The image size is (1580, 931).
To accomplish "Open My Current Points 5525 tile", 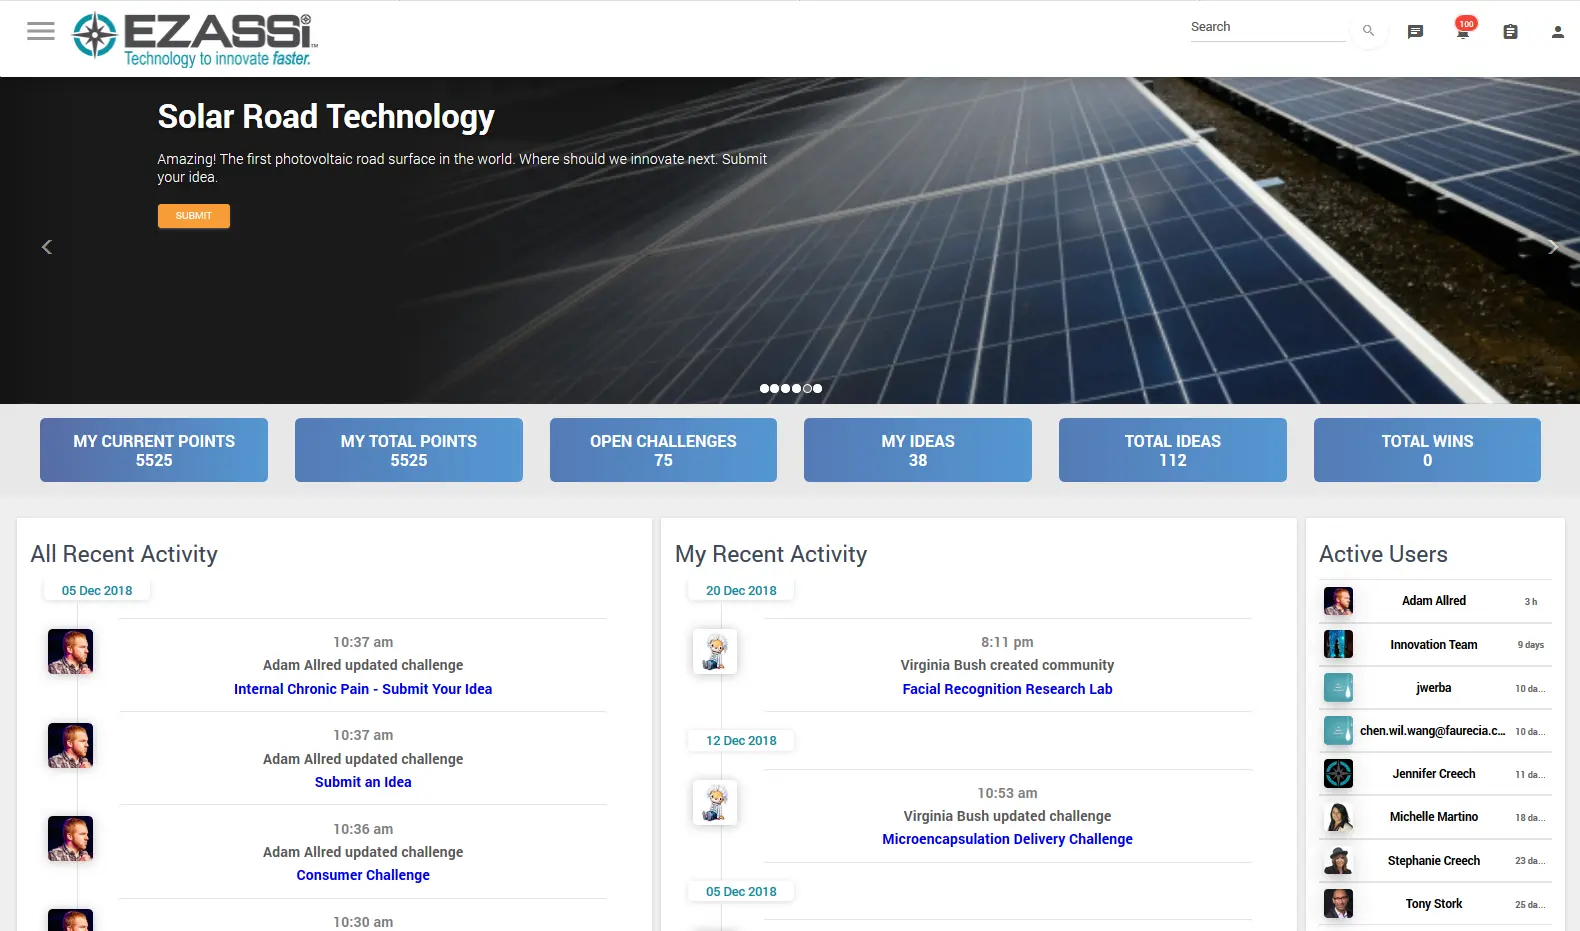I will [154, 450].
